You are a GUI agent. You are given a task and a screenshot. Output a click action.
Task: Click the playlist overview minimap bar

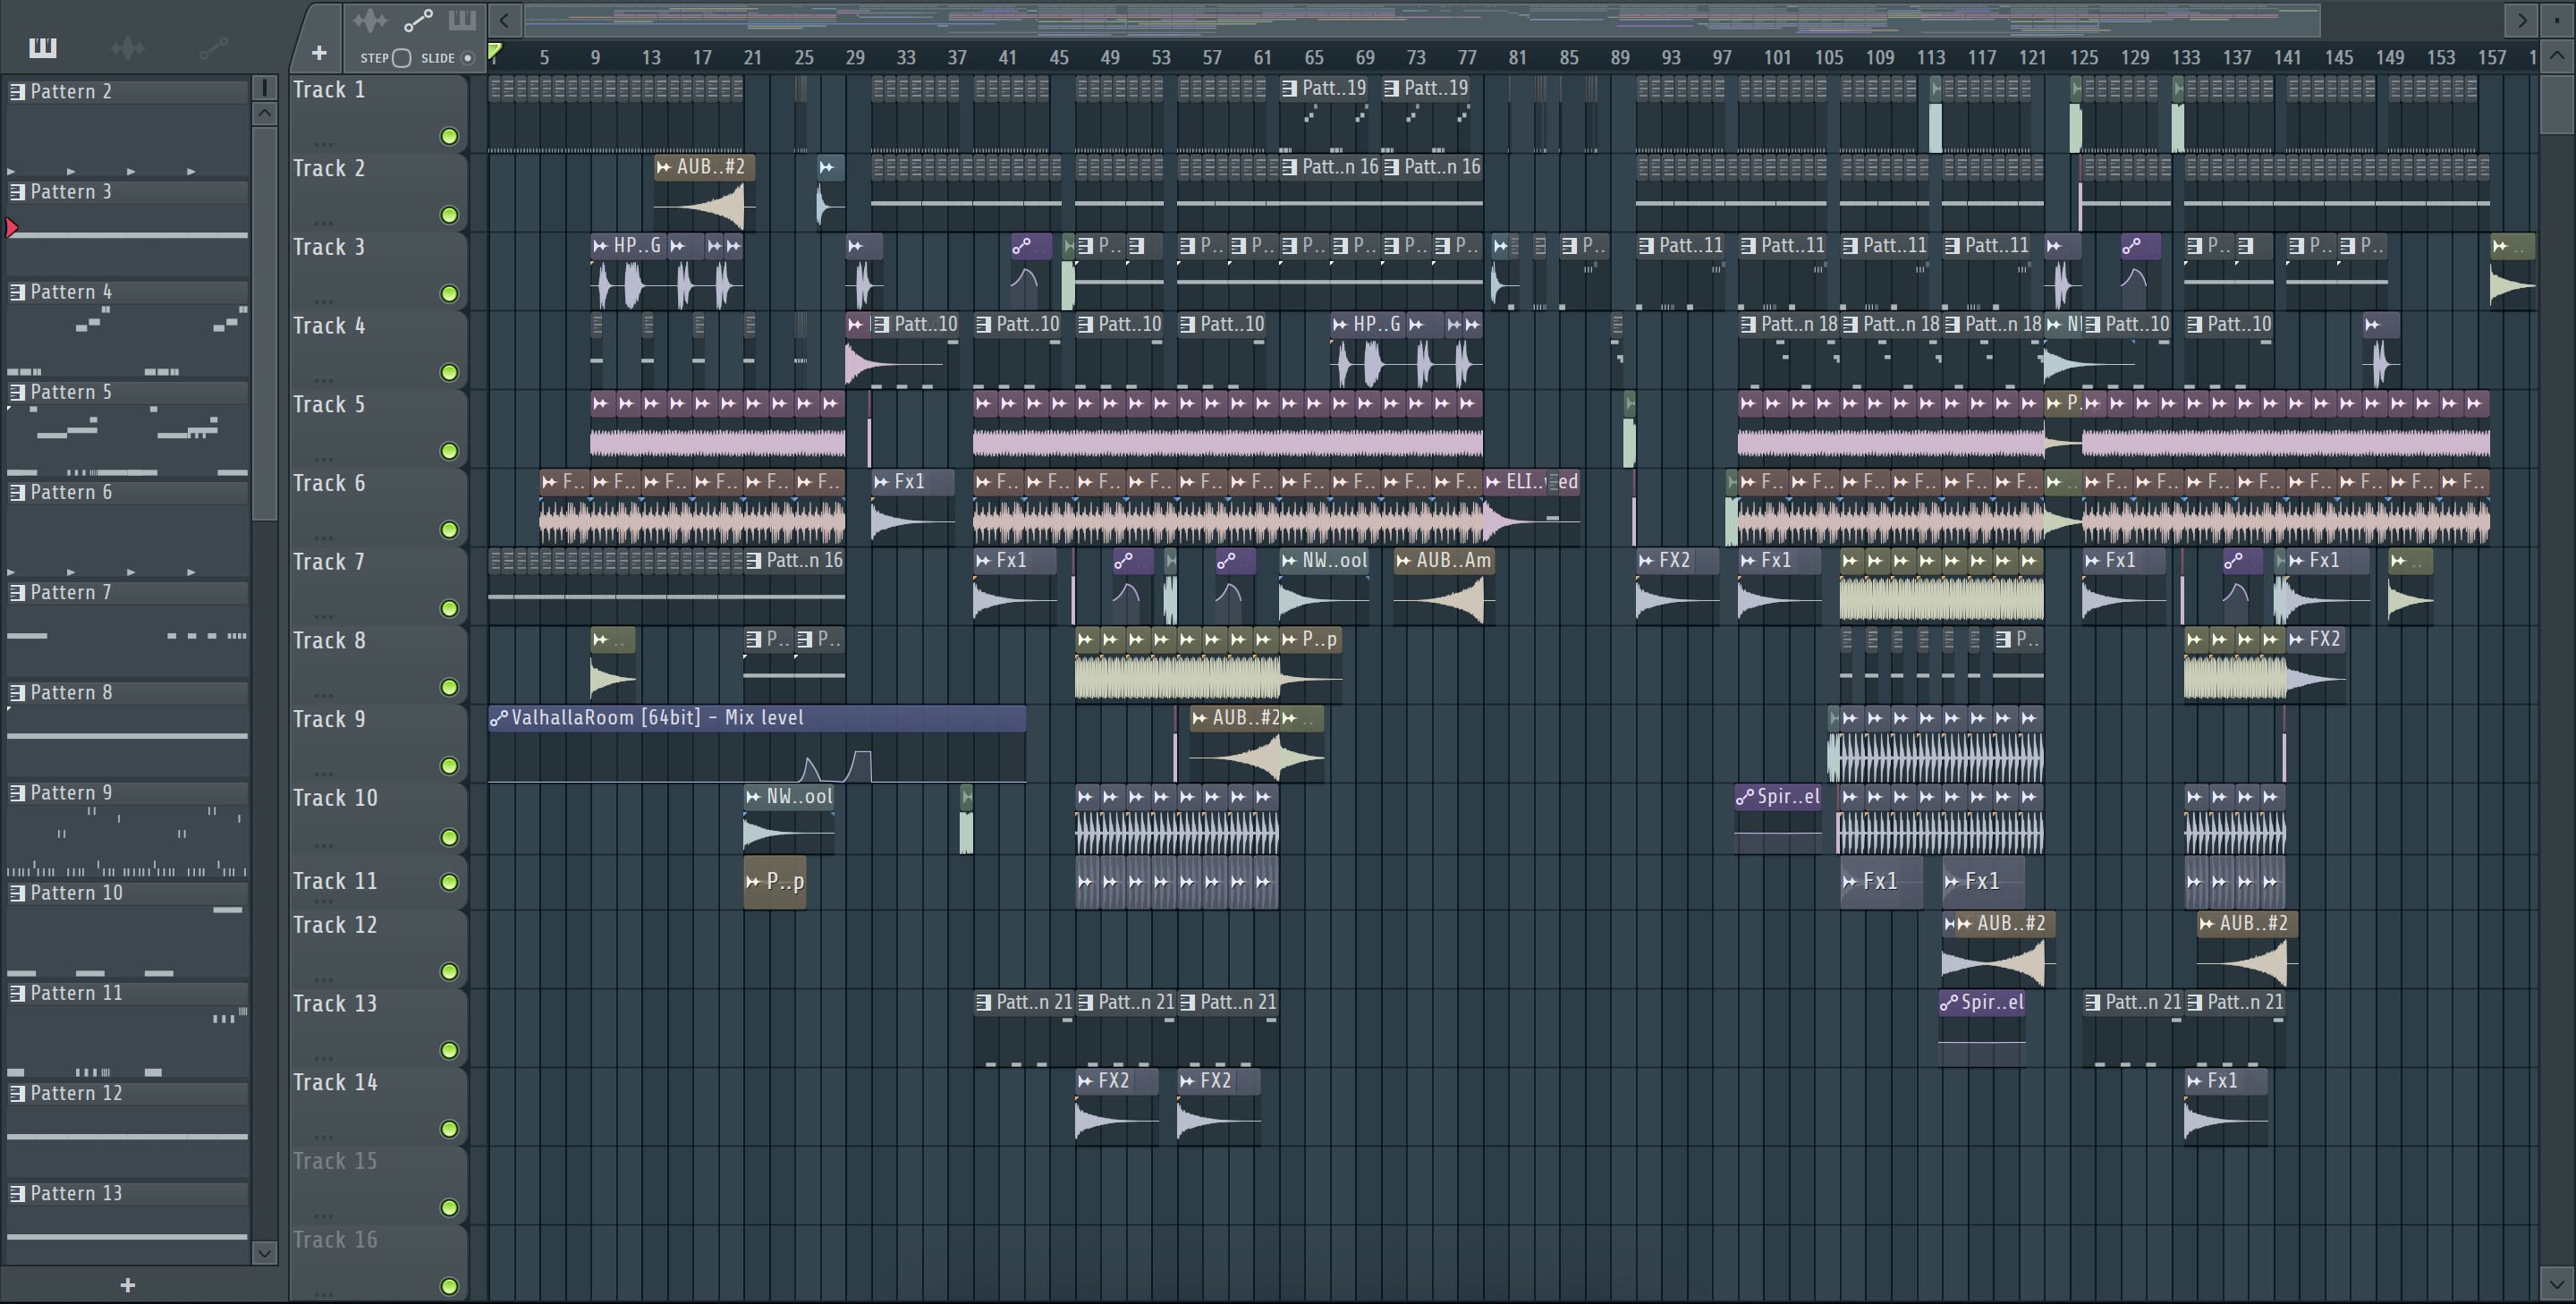tap(1420, 19)
